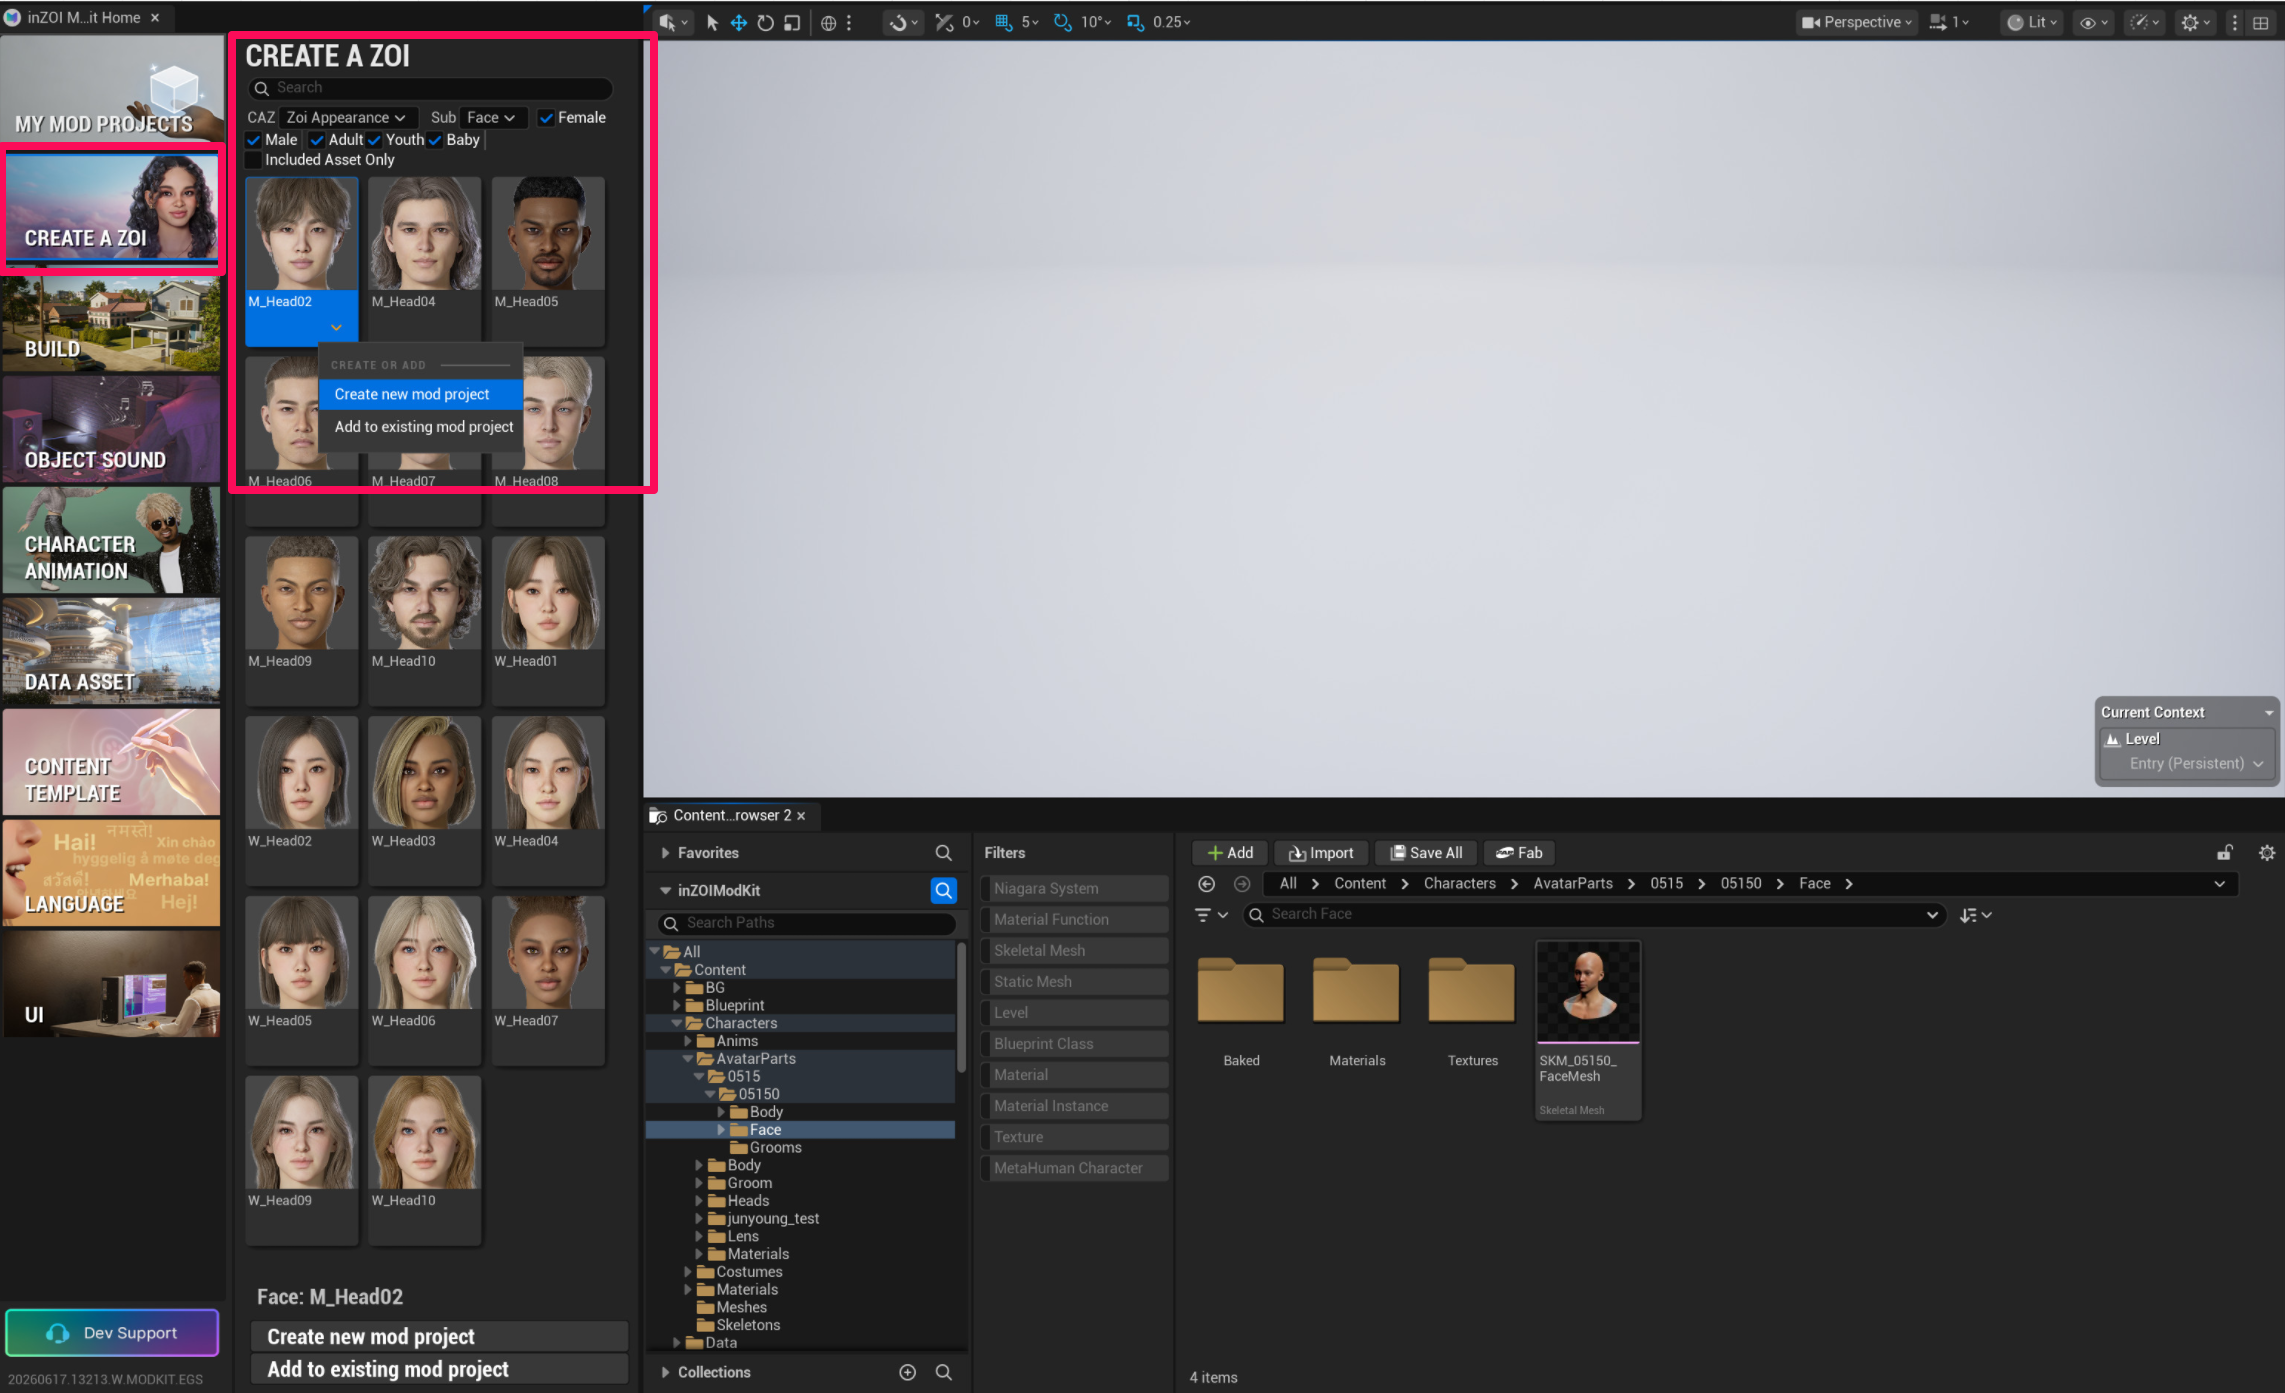This screenshot has height=1393, width=2285.
Task: Click the Add button in Content Browser
Action: pyautogui.click(x=1230, y=853)
